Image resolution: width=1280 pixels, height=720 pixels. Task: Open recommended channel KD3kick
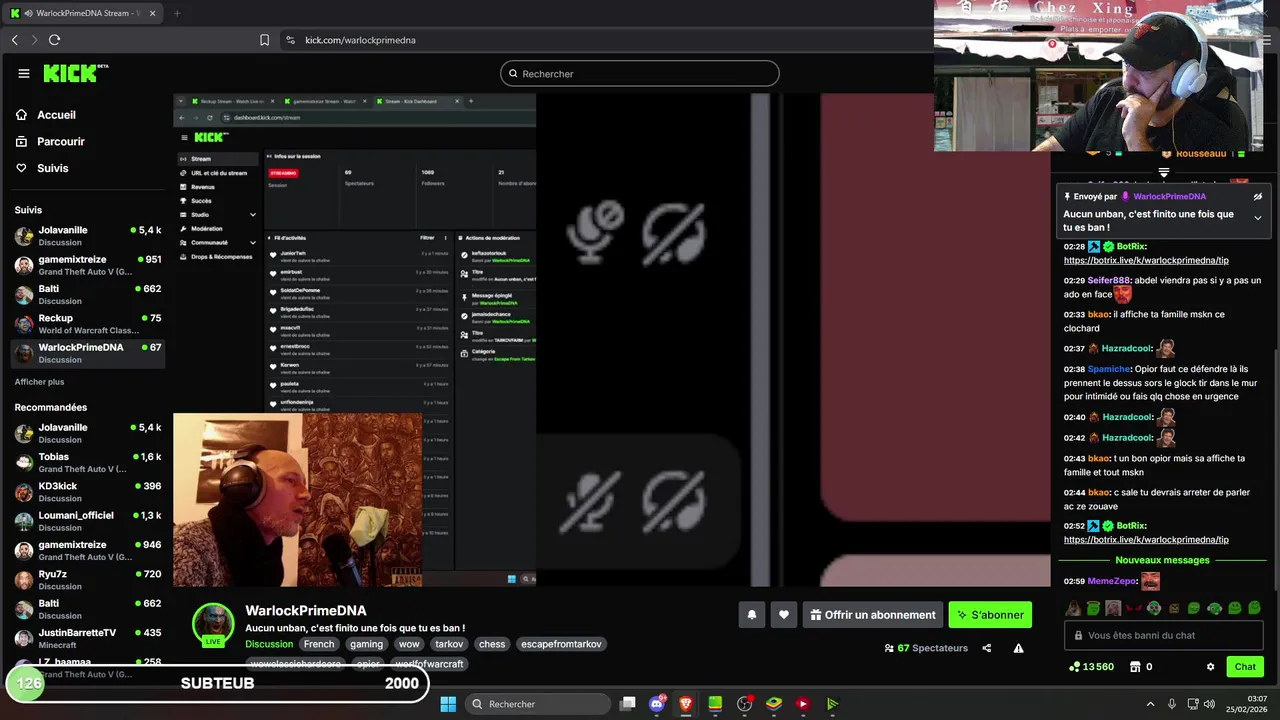pos(87,492)
